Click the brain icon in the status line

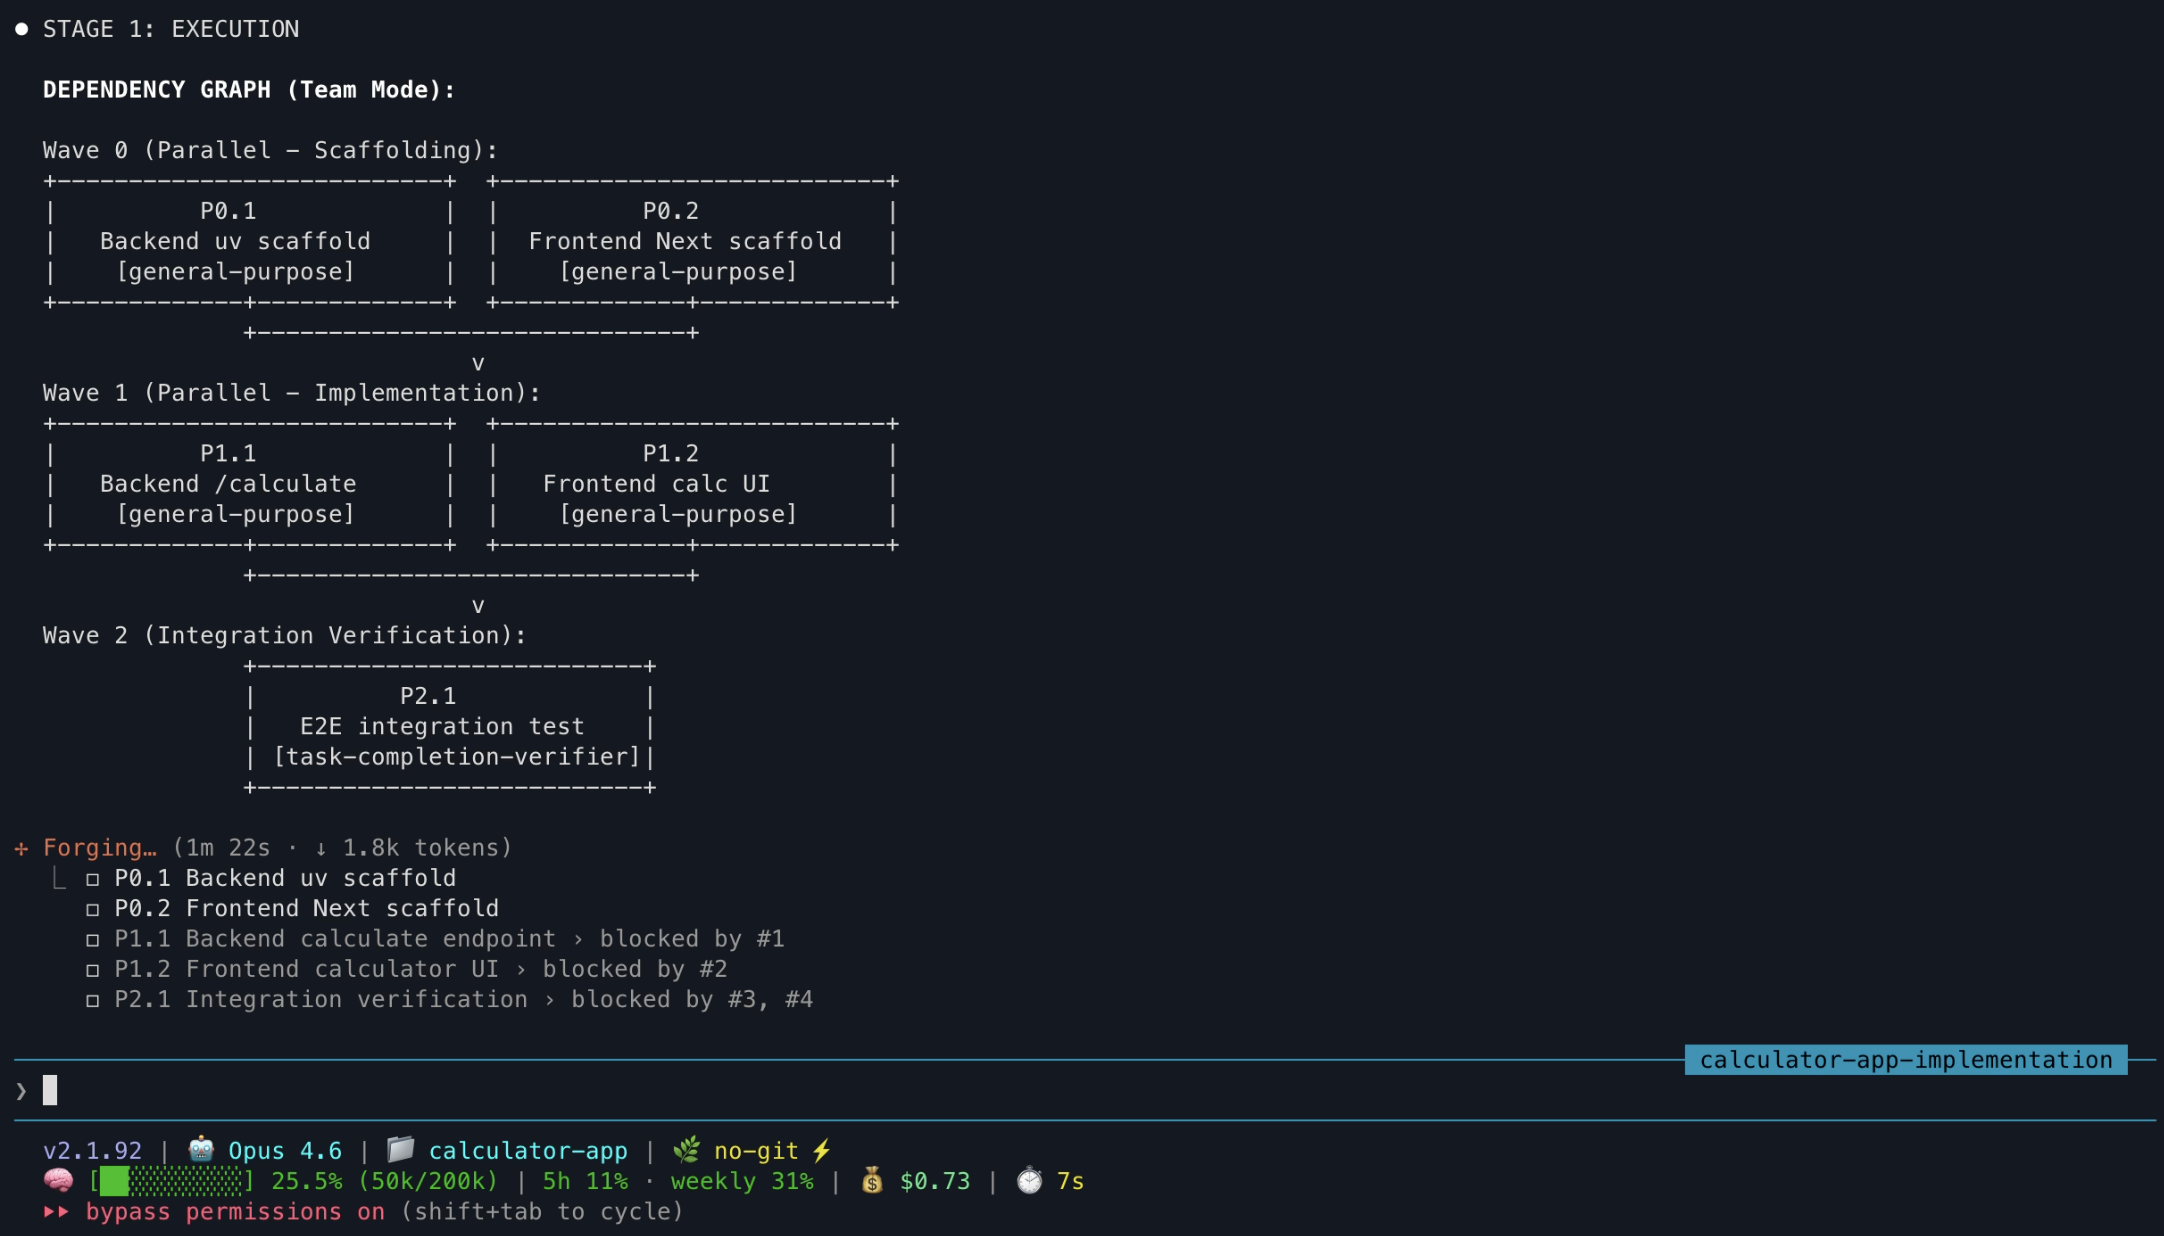[58, 1181]
